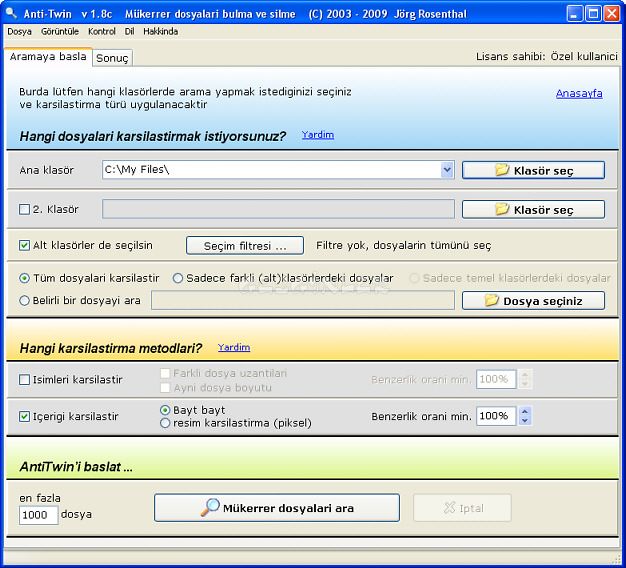Enable Isimleri karsilastir checkbox
Screen dimensions: 626x568
point(24,379)
